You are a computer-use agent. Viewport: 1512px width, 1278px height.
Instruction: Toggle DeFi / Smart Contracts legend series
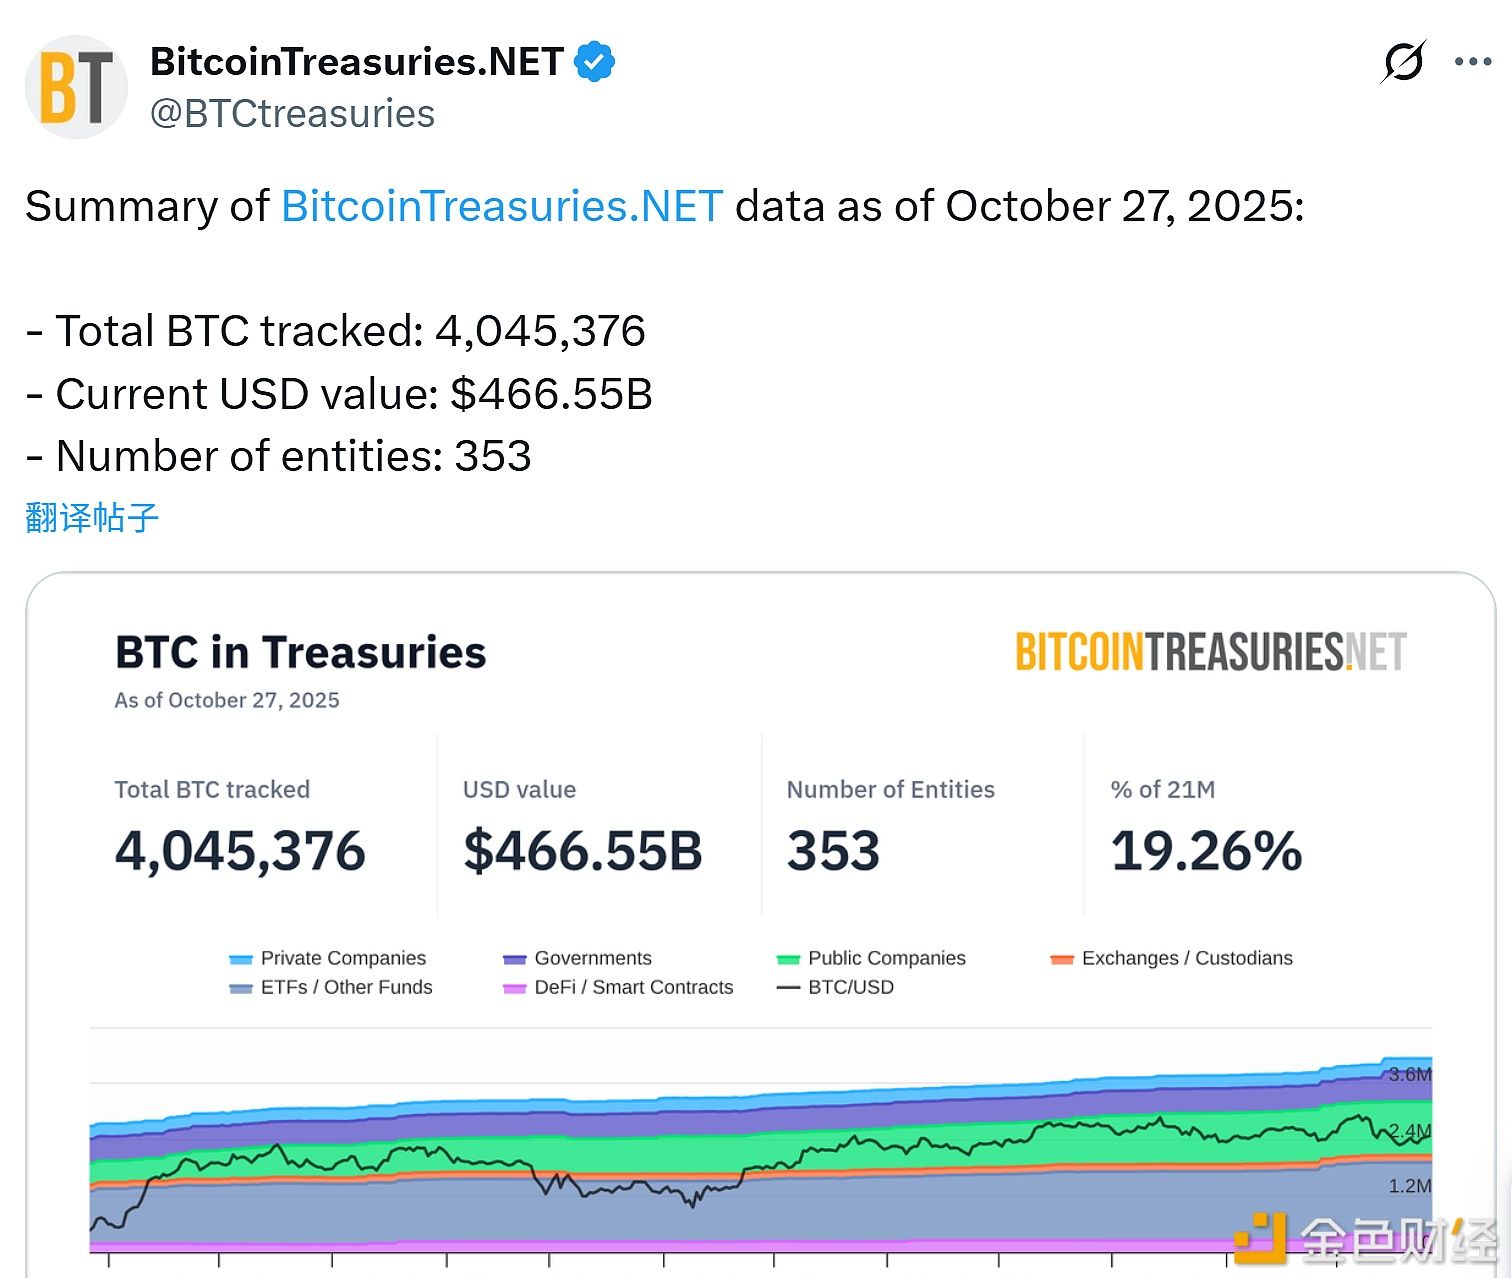tap(633, 987)
